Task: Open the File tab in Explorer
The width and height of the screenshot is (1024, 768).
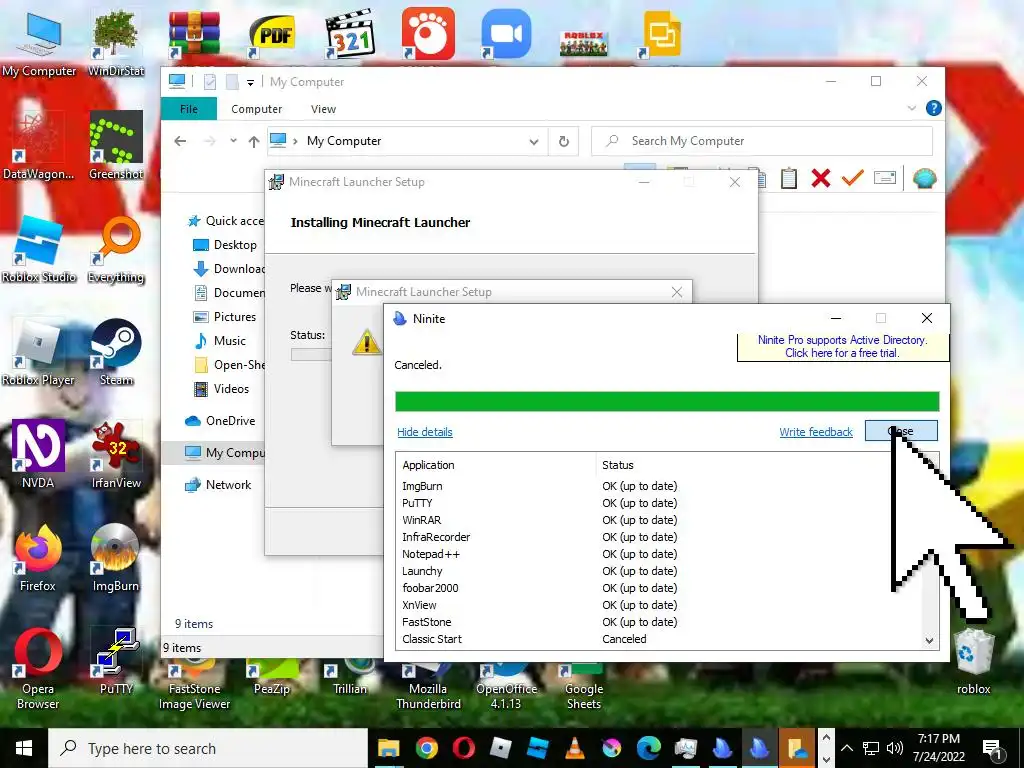Action: [189, 109]
